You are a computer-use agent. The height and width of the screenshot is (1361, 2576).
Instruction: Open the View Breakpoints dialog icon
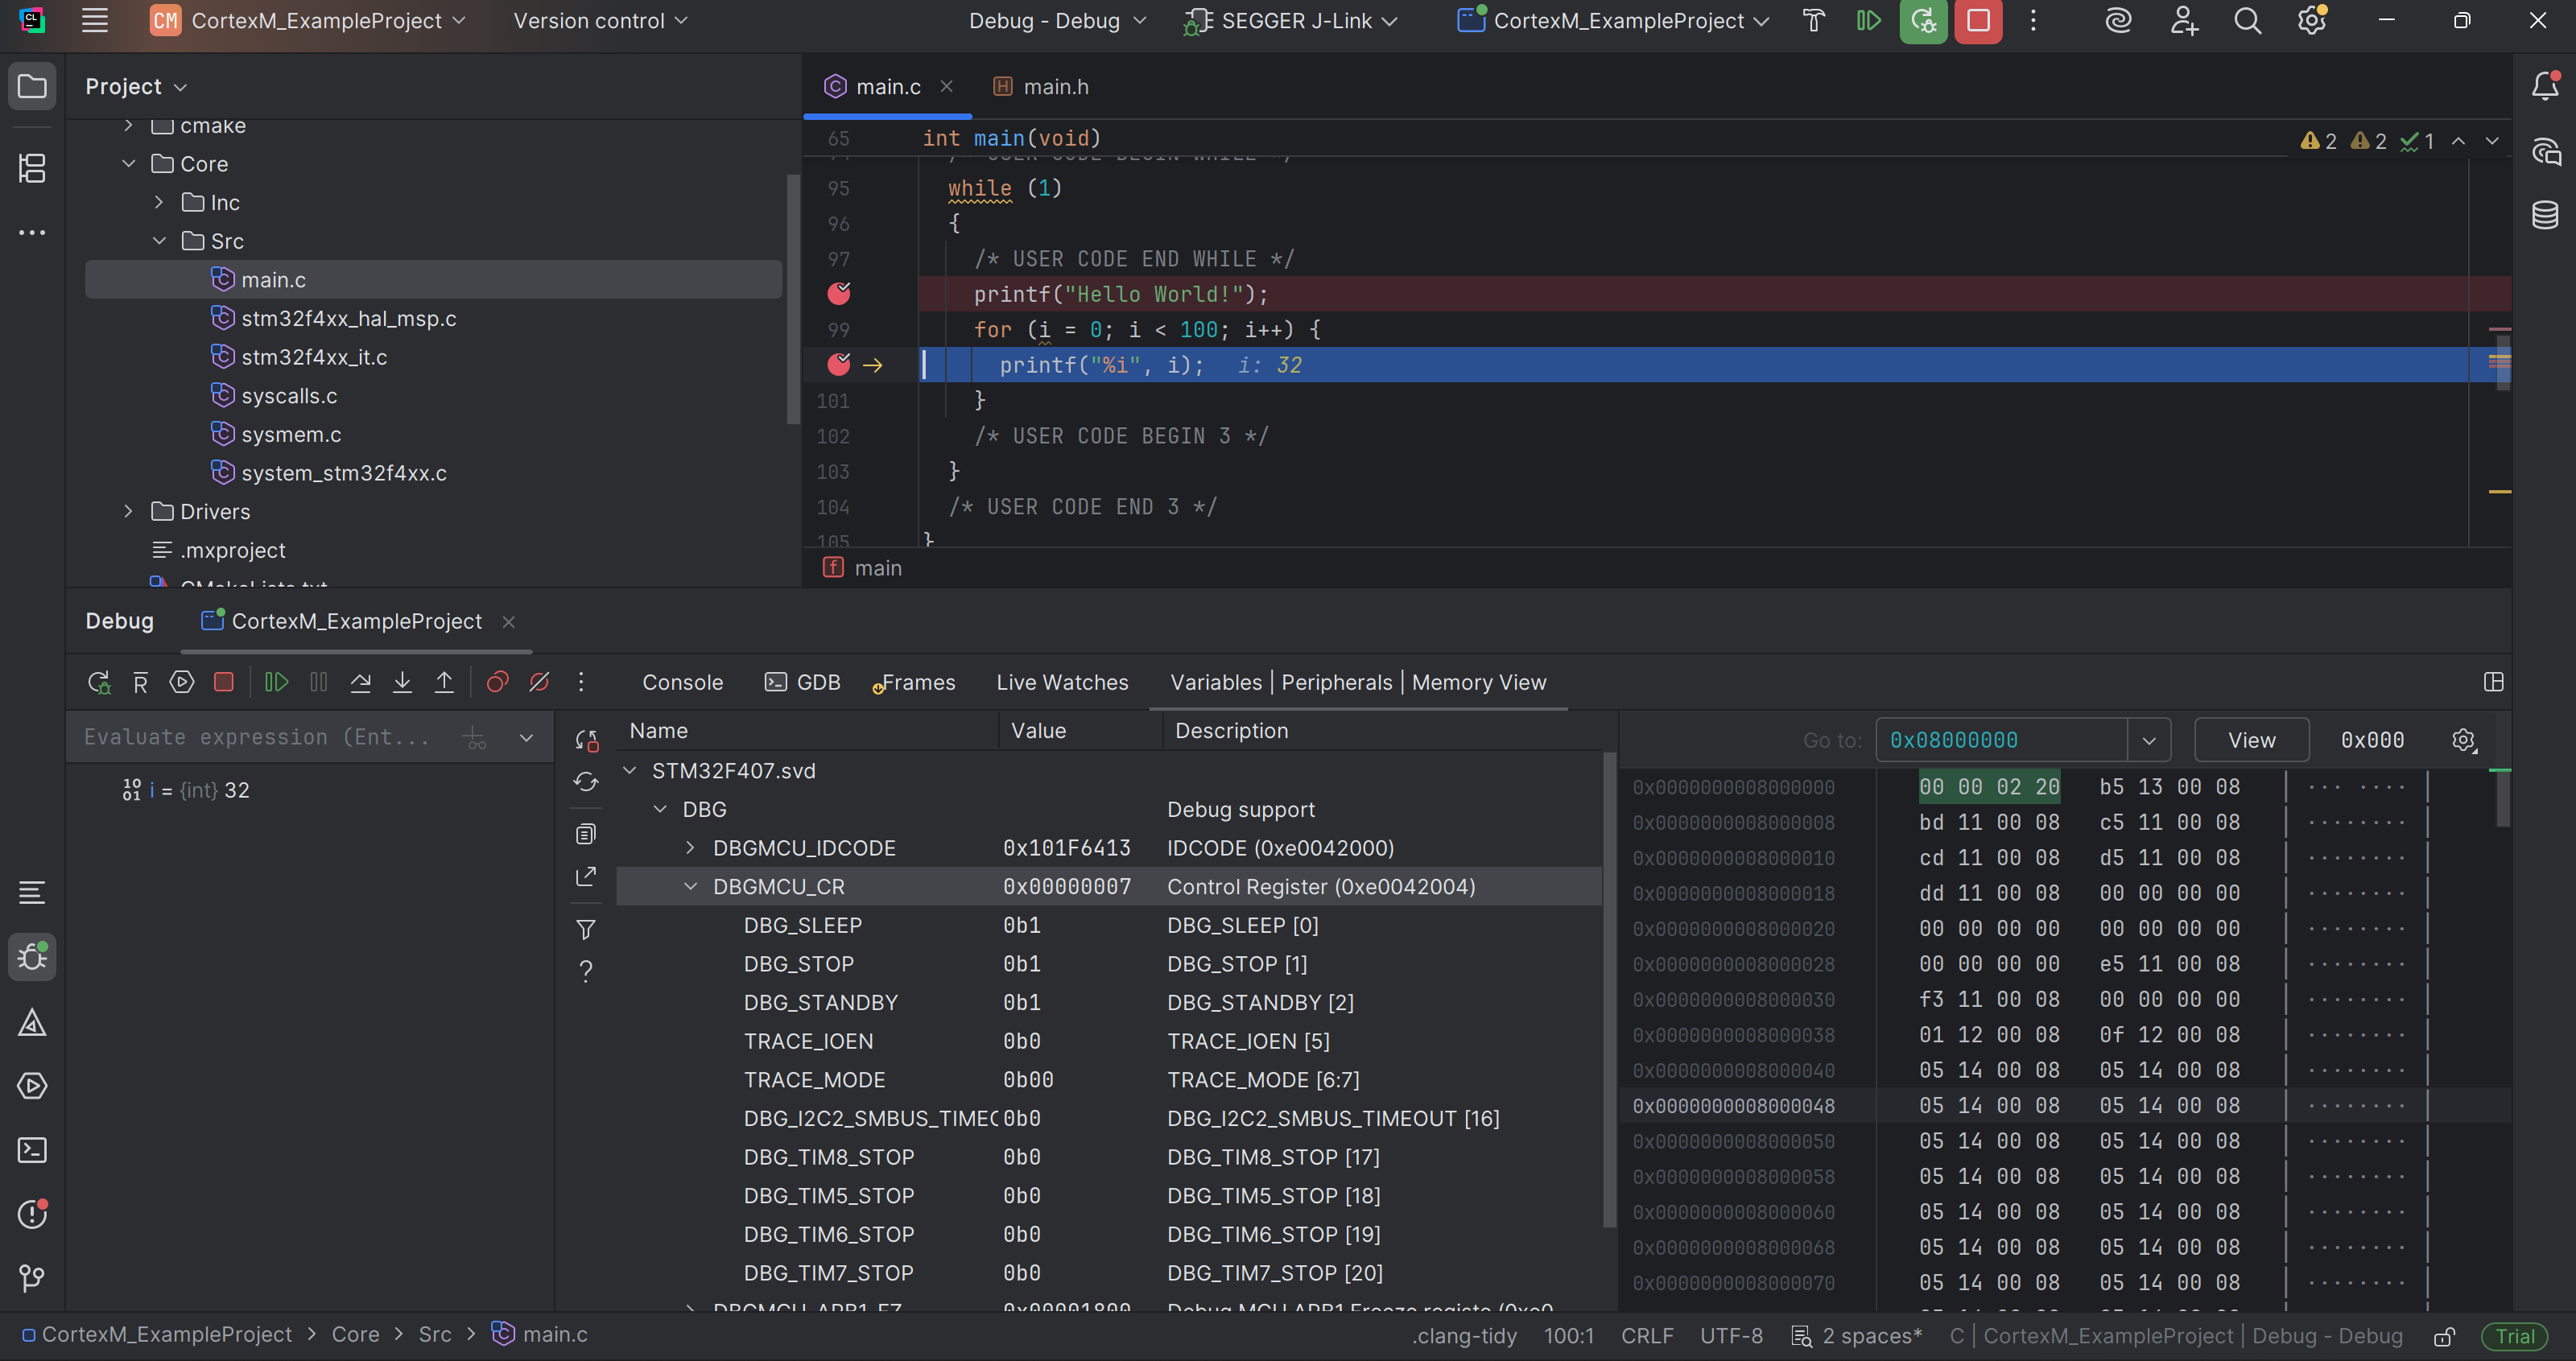pos(497,682)
